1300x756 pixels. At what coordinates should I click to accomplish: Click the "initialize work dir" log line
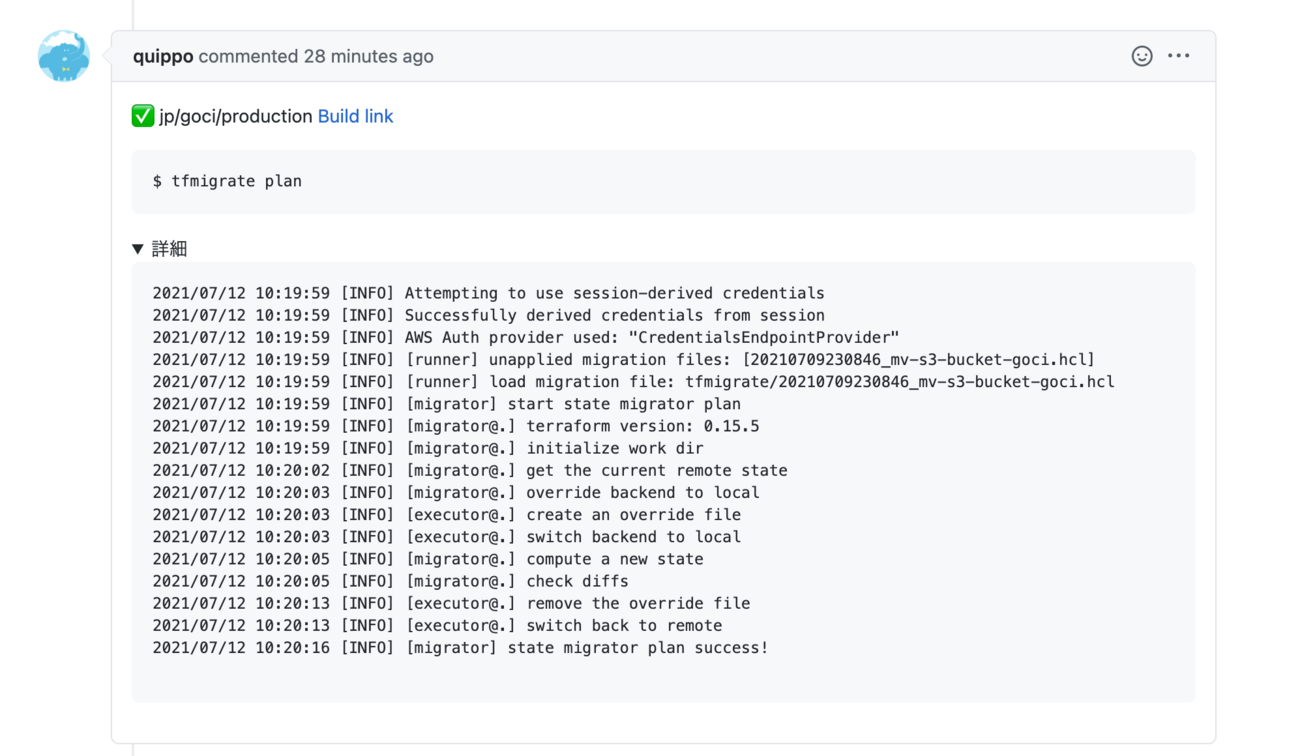tap(428, 448)
